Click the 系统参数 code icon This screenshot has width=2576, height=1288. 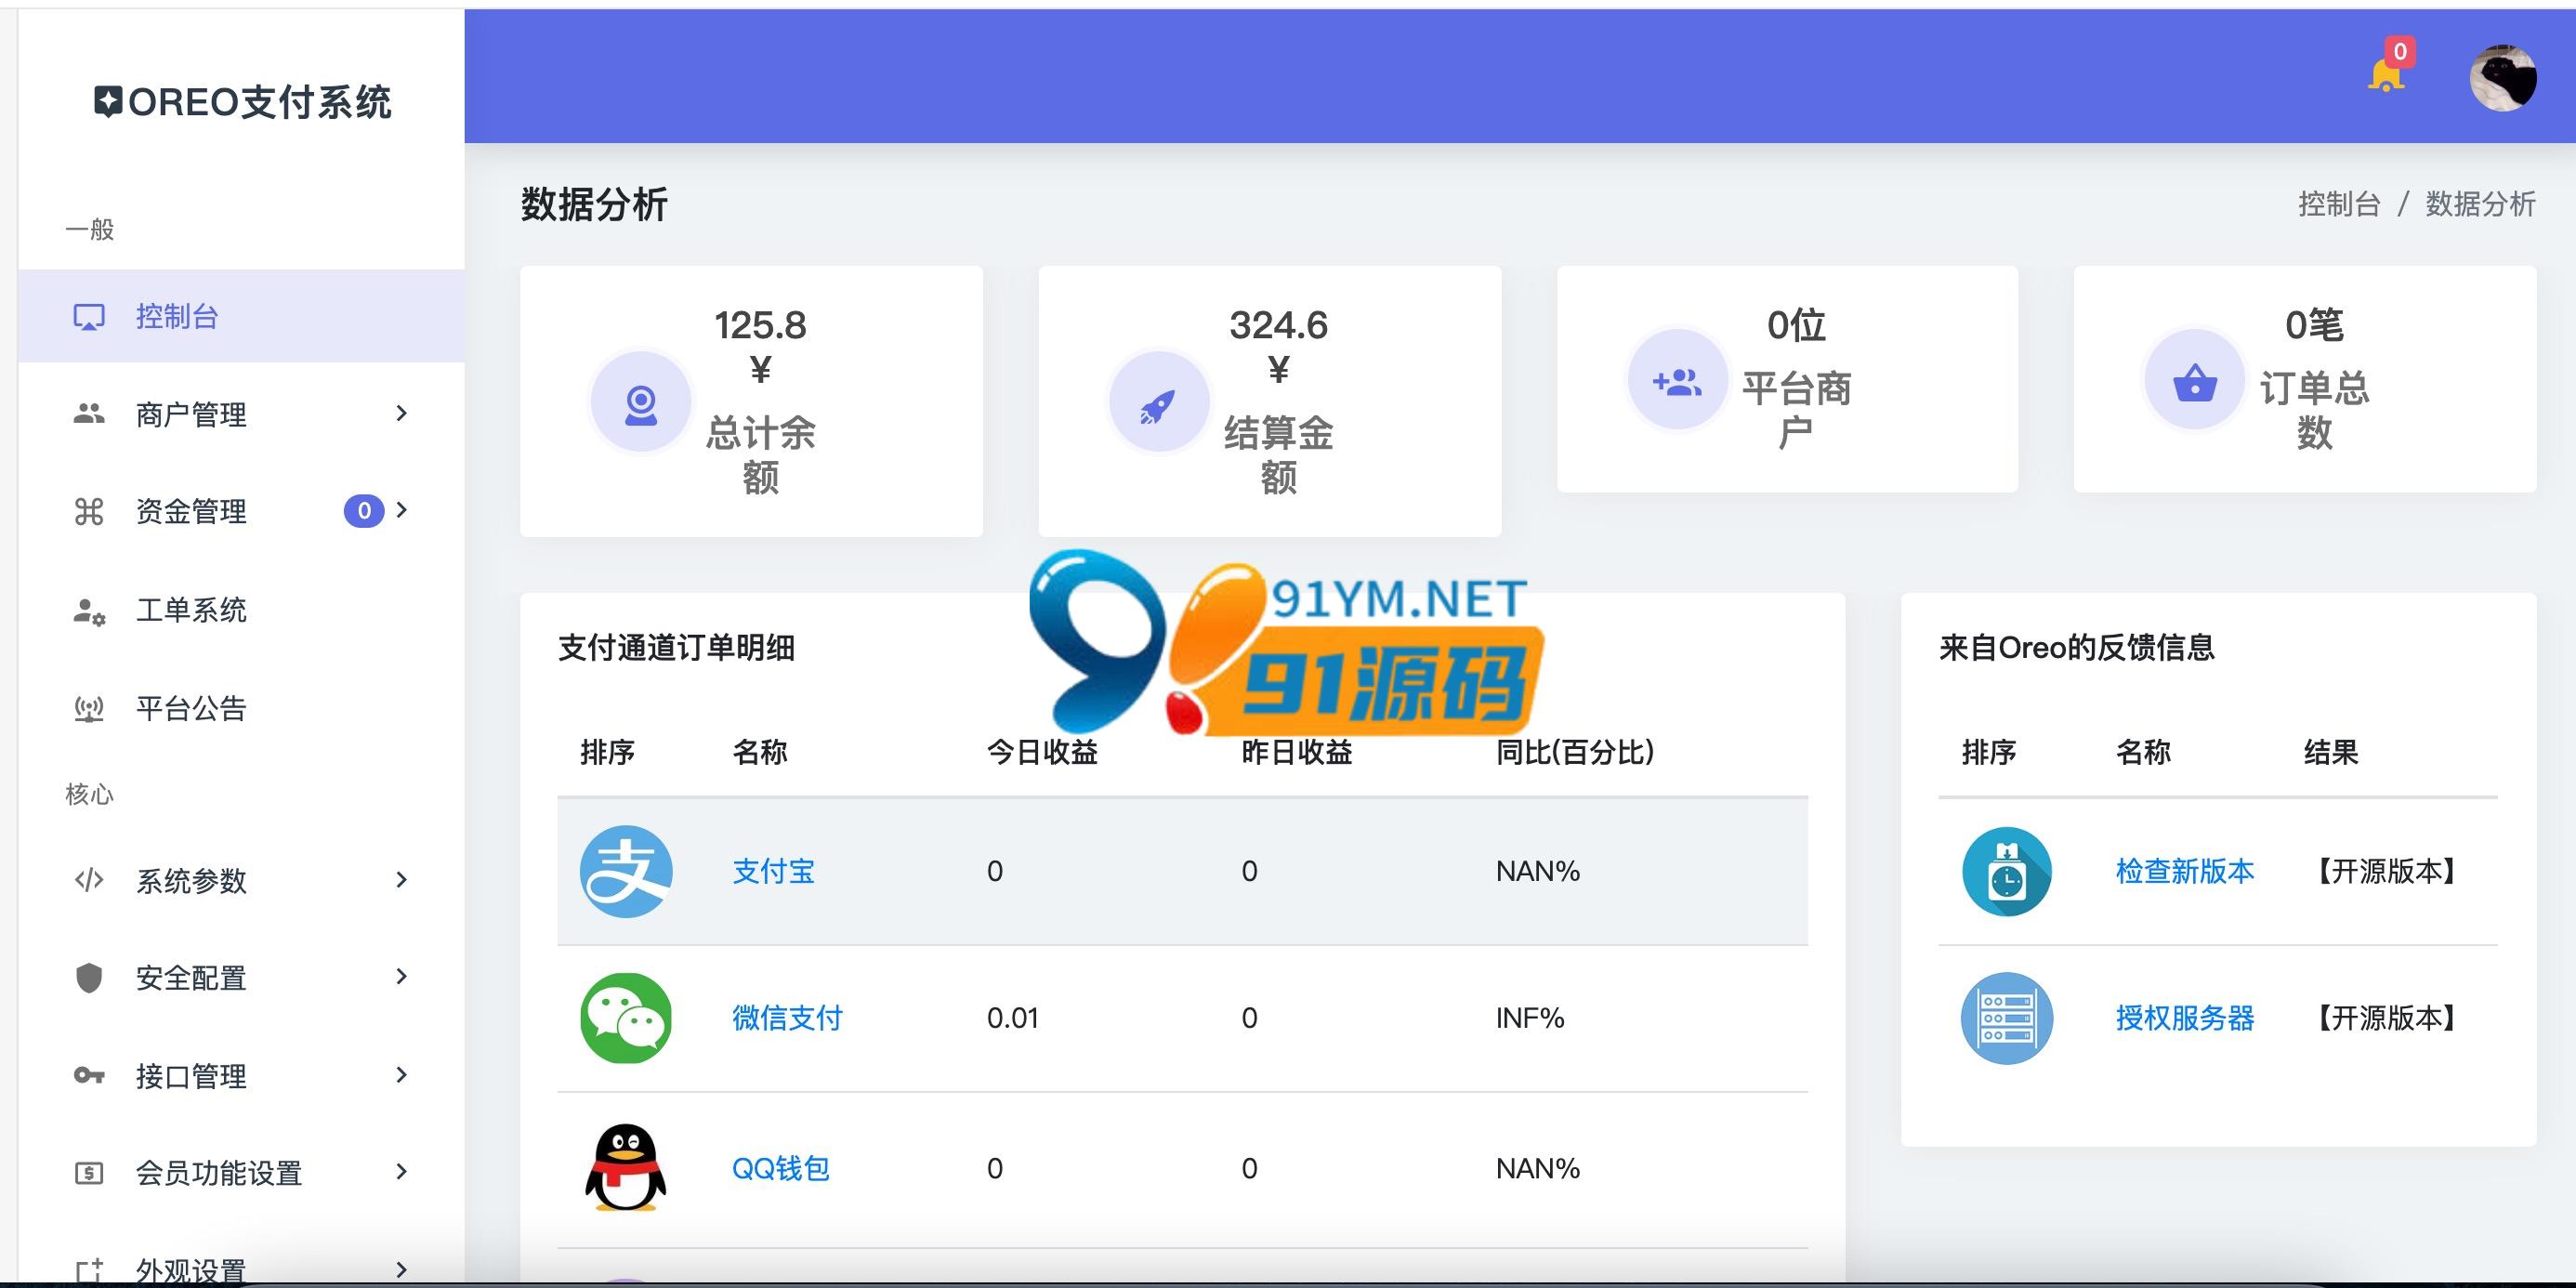(89, 880)
